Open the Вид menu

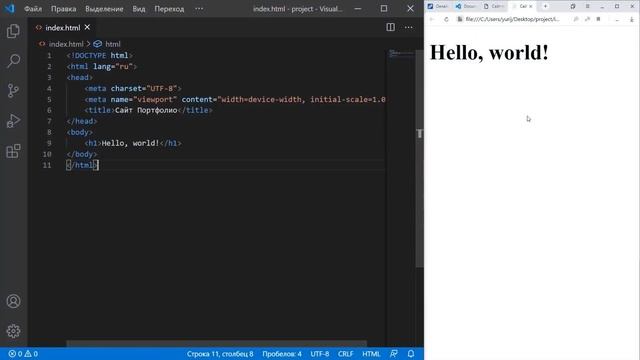tap(139, 9)
